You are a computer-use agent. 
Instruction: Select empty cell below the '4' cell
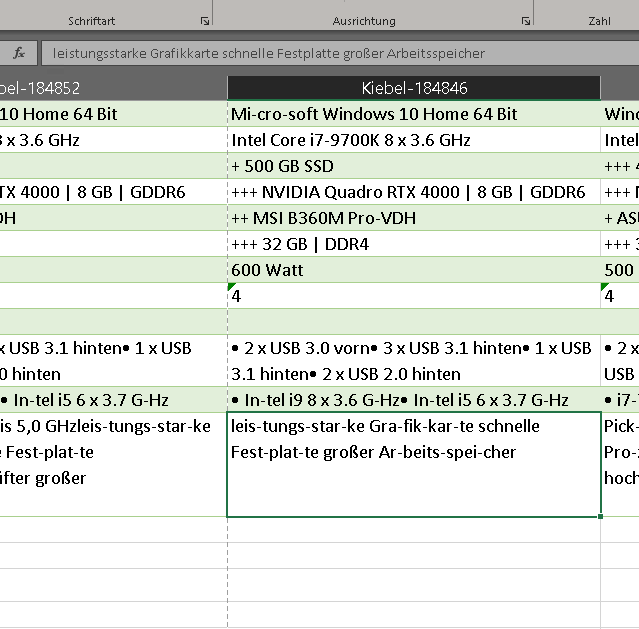[414, 322]
